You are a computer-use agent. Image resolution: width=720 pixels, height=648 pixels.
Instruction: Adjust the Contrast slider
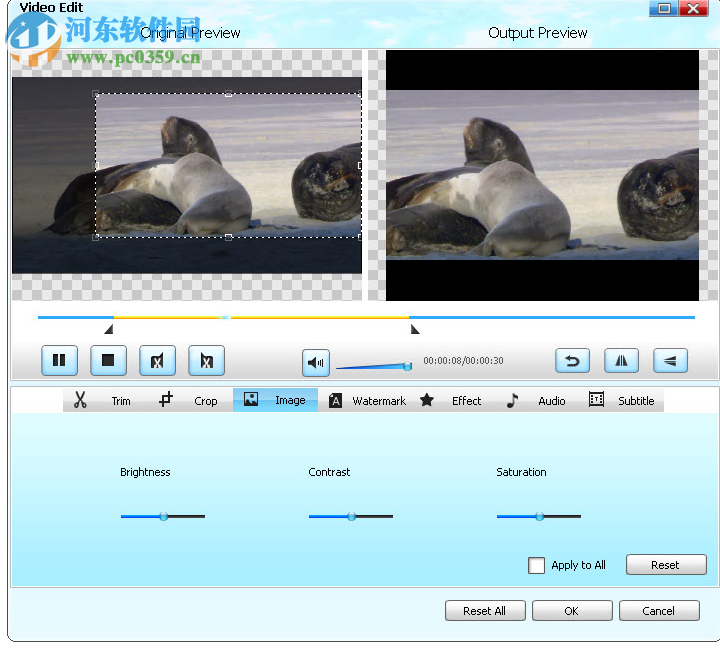point(351,517)
